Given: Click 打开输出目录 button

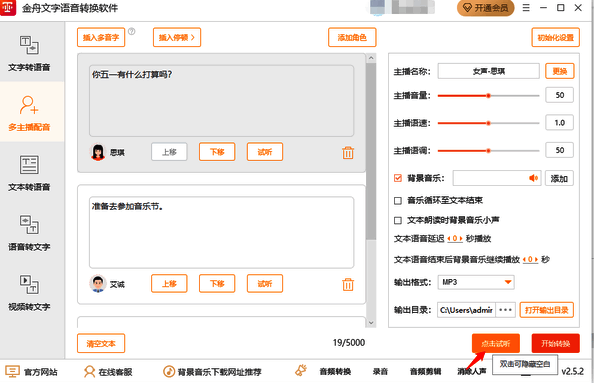Looking at the screenshot, I should pyautogui.click(x=547, y=310).
